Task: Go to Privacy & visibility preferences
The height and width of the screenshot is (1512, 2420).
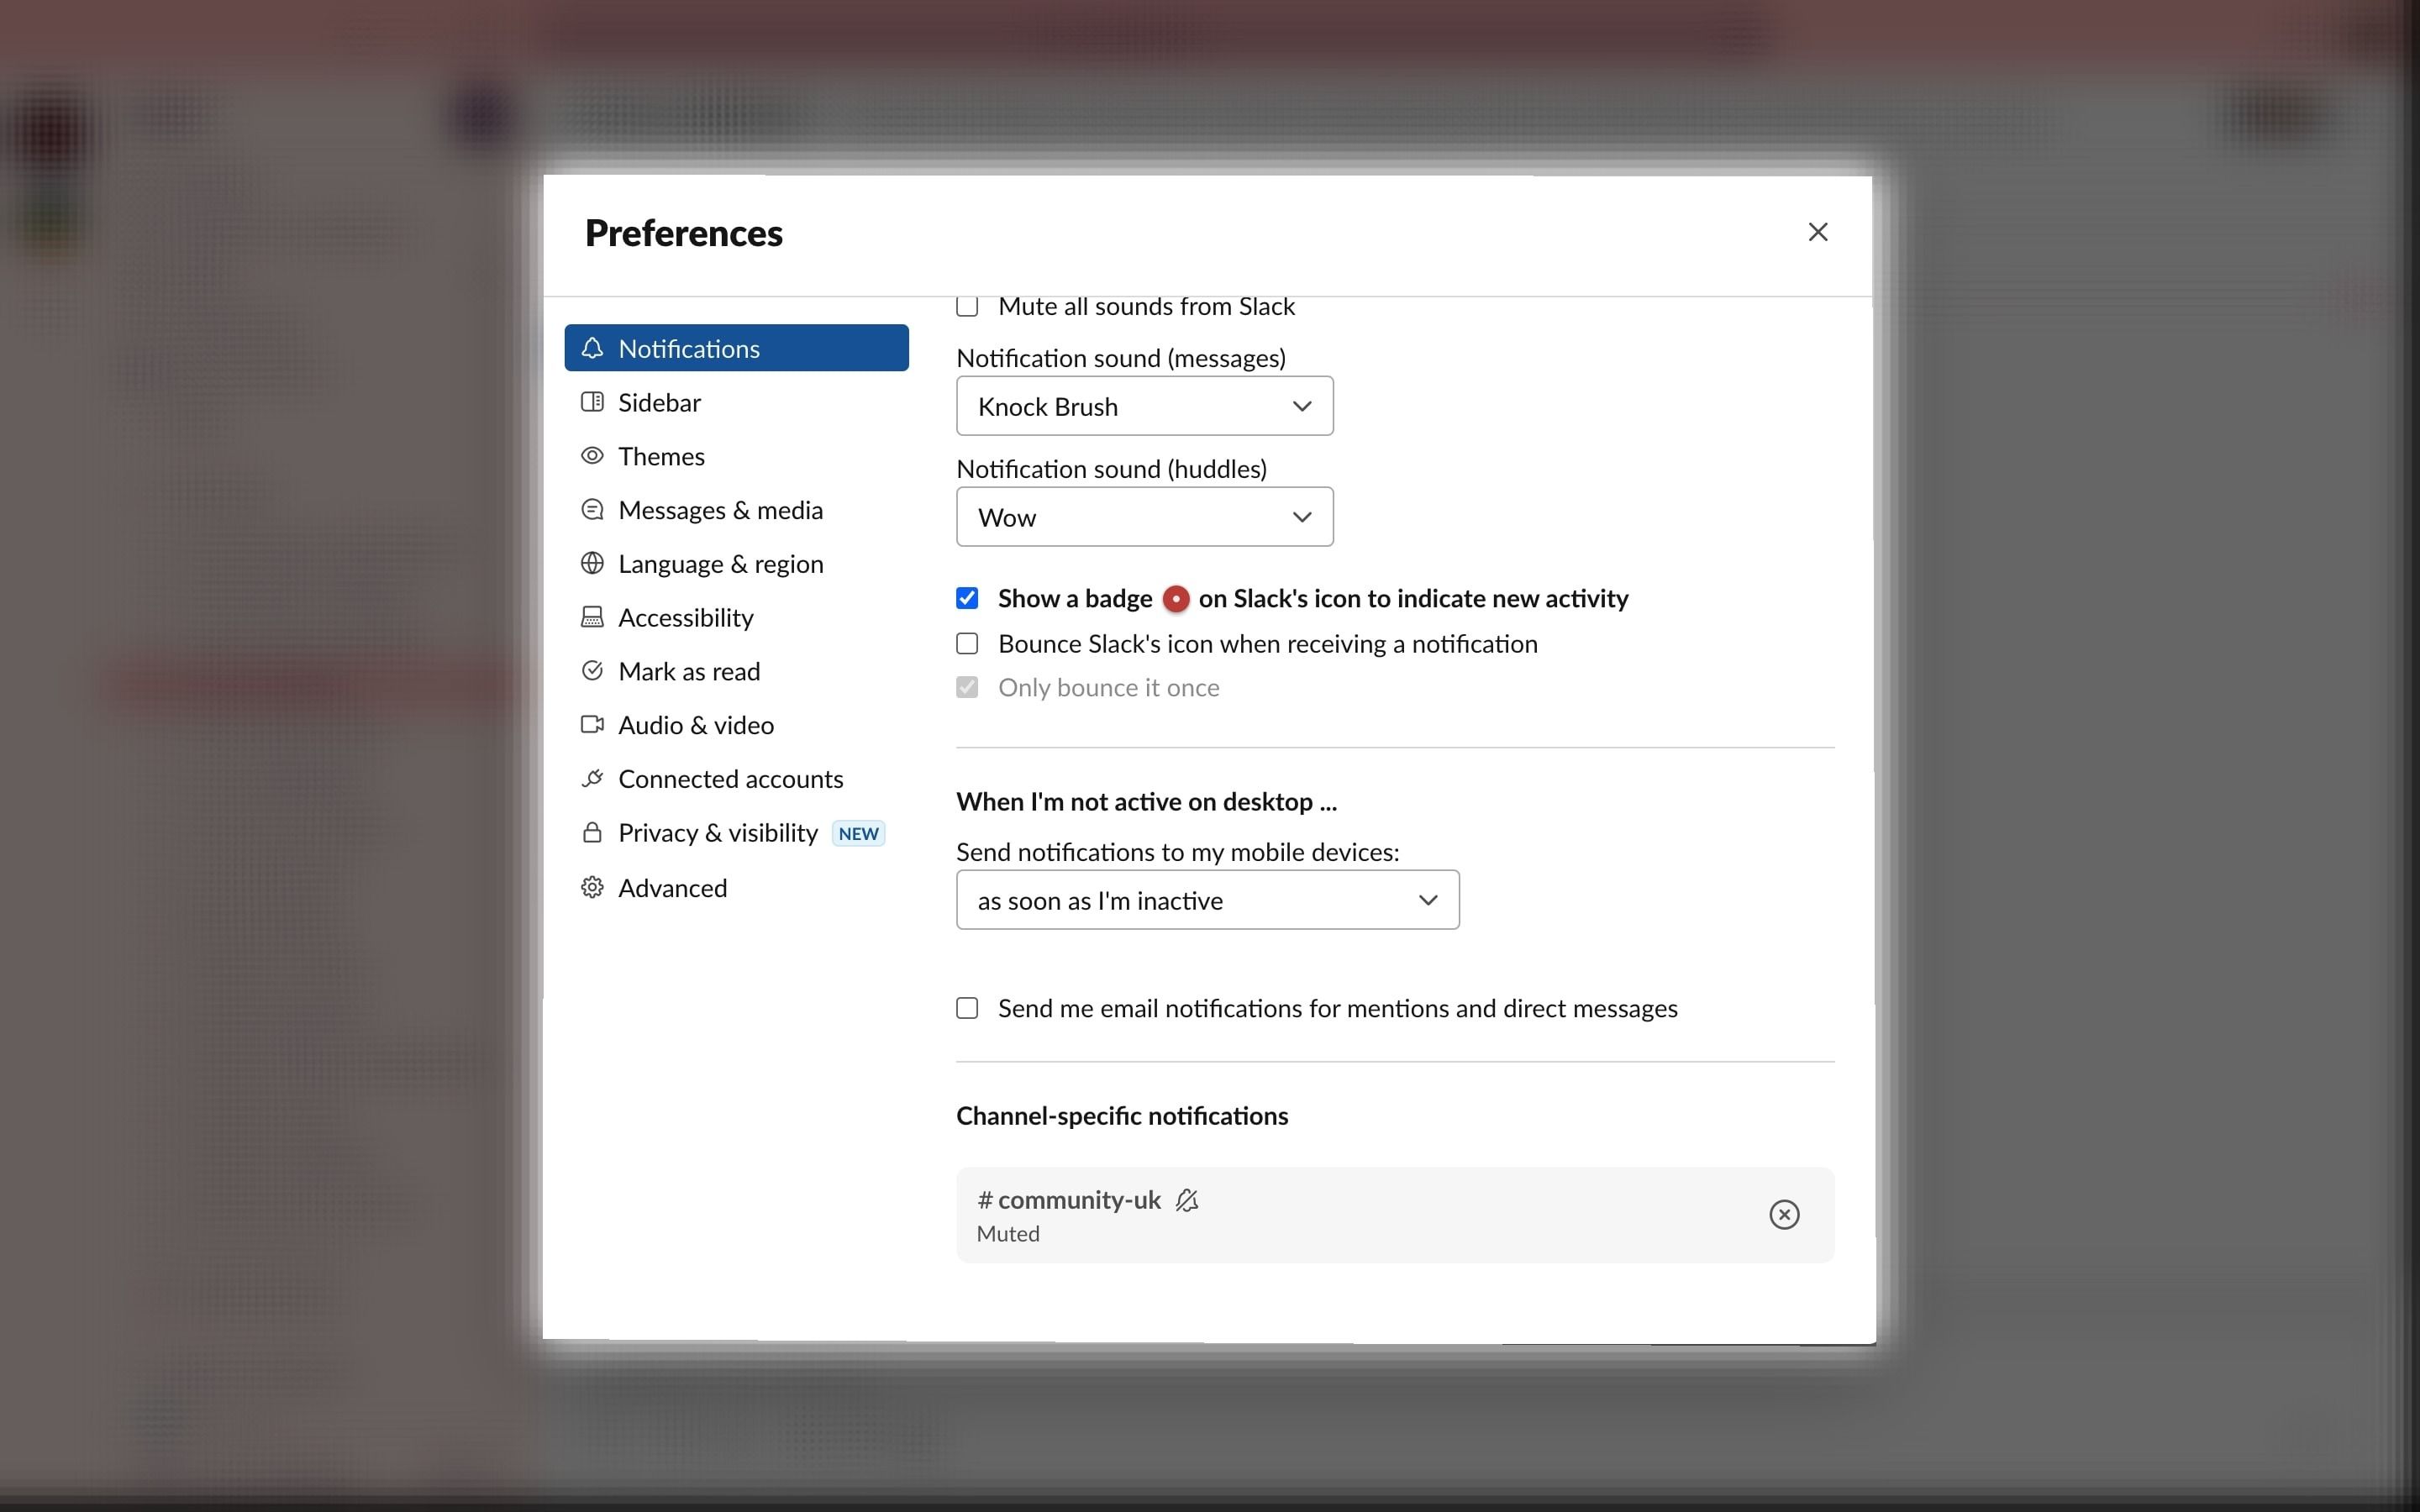Action: 718,833
